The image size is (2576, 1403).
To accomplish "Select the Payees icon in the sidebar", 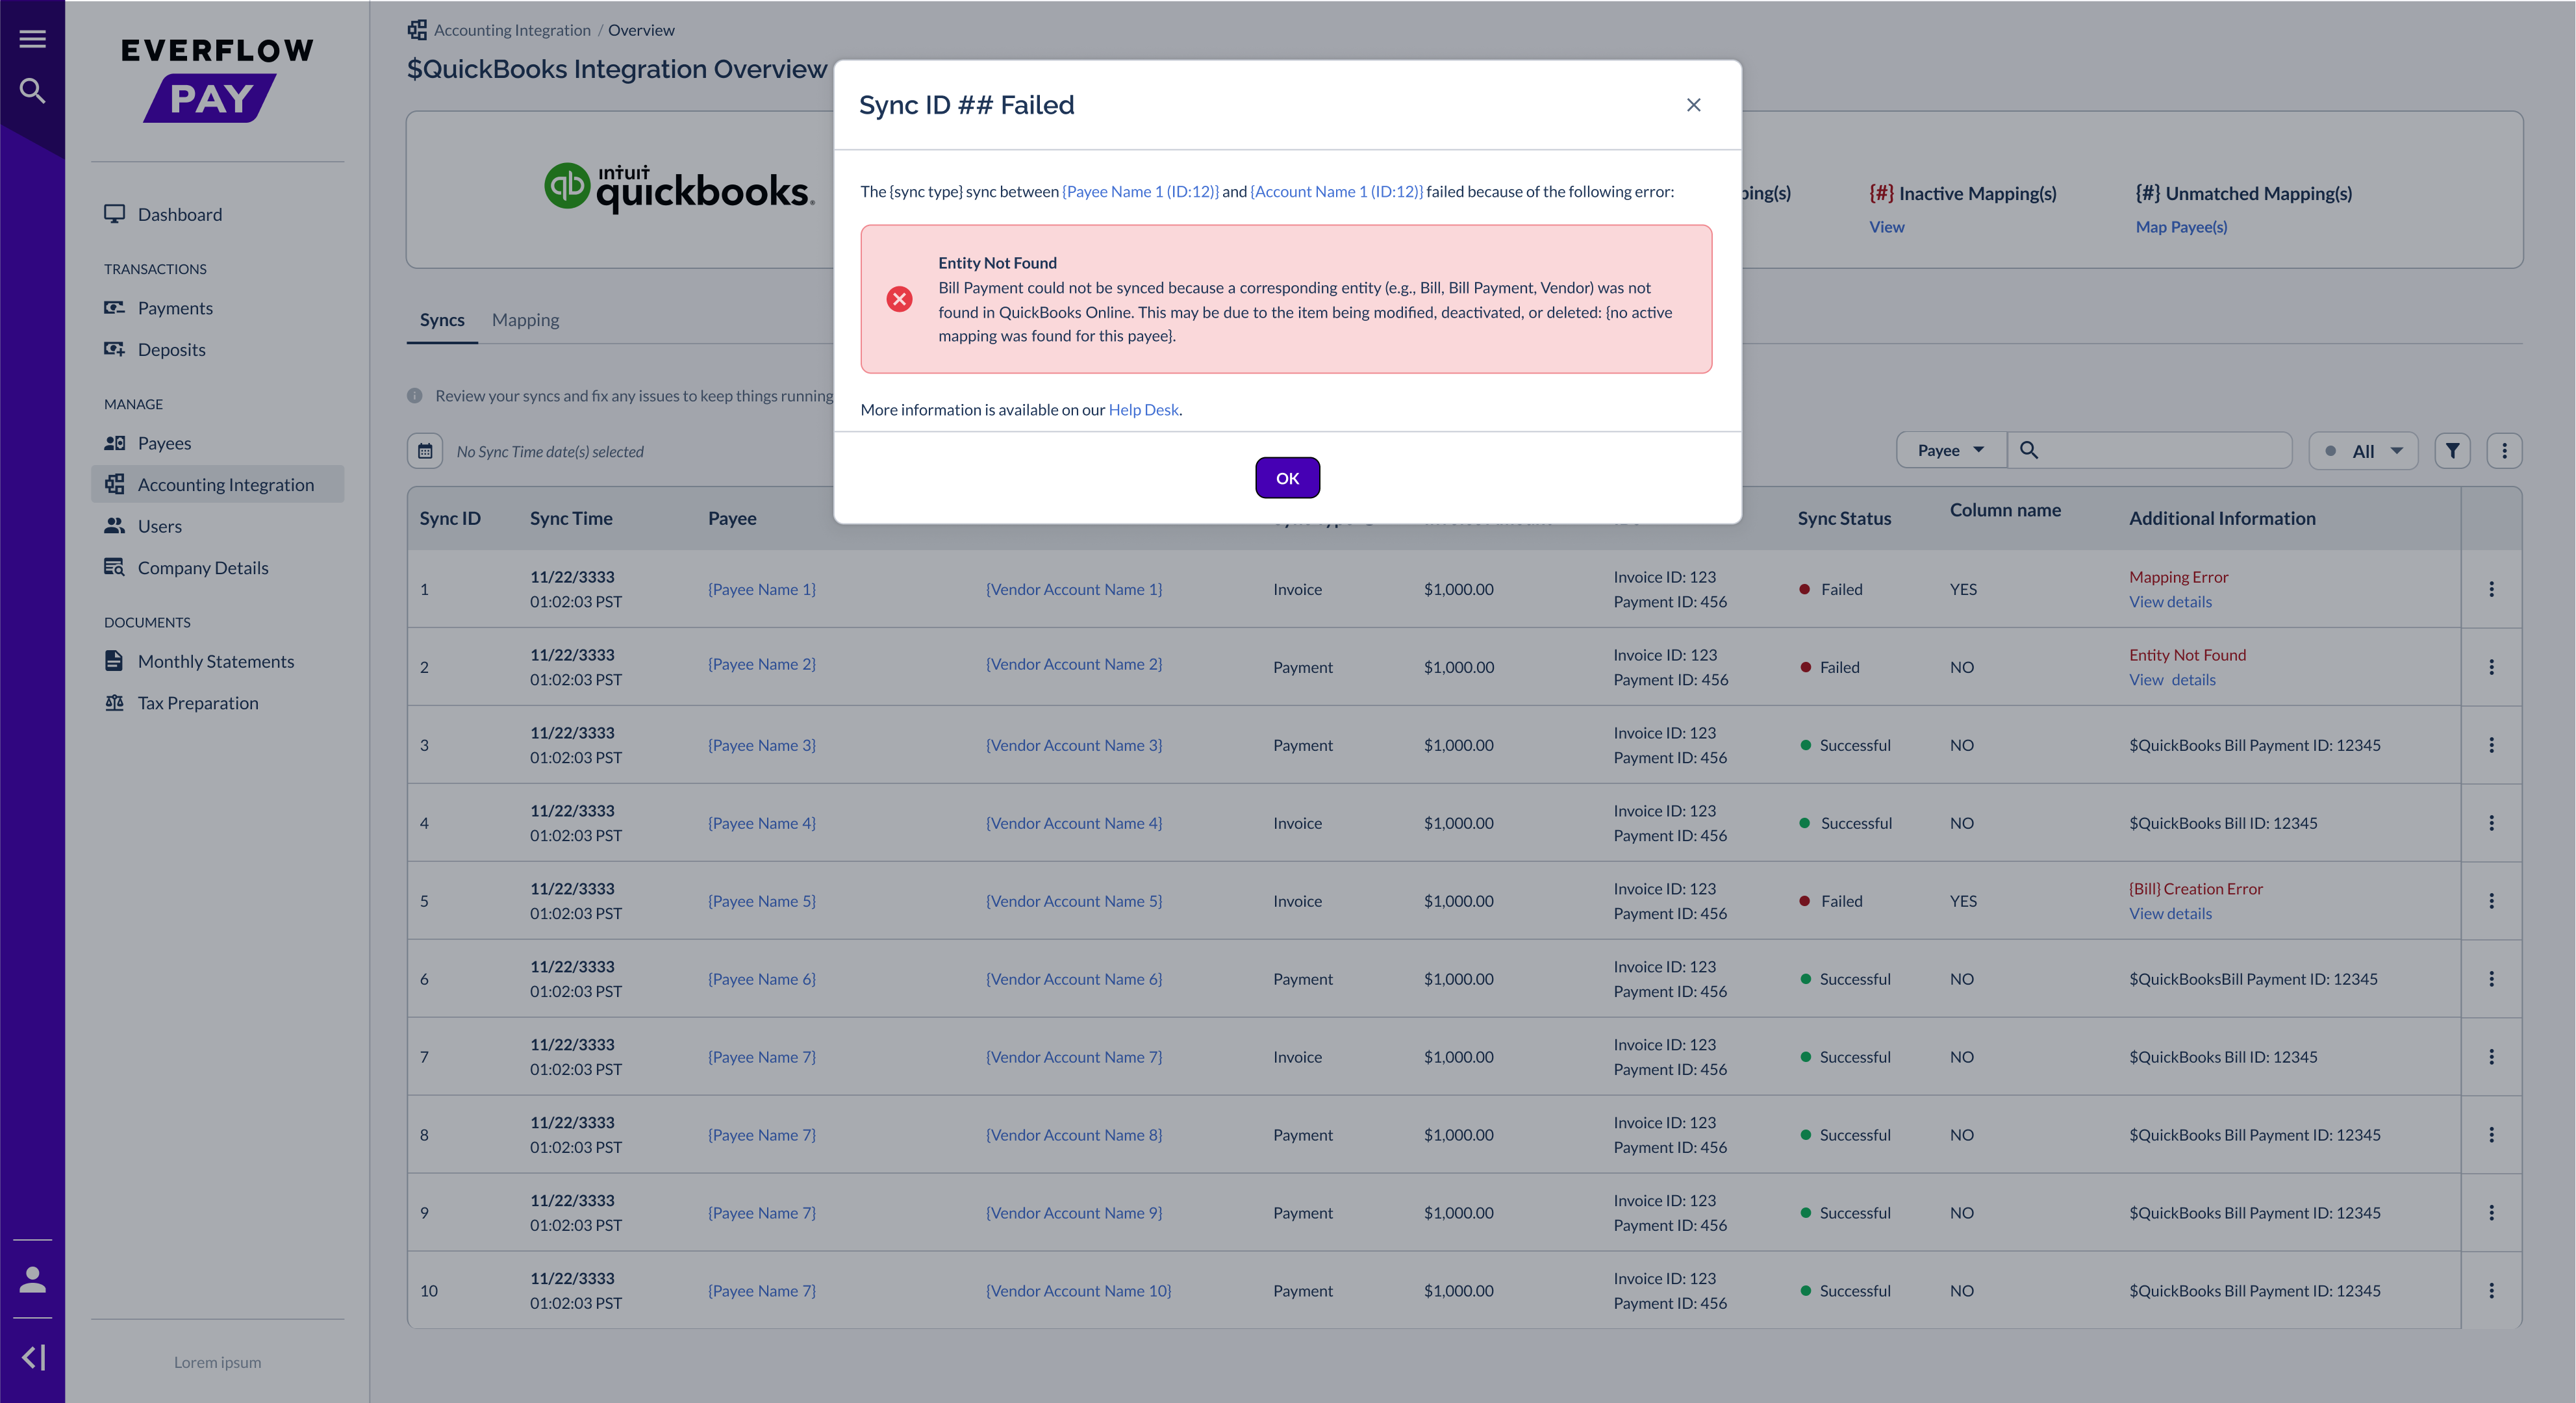I will pyautogui.click(x=115, y=442).
